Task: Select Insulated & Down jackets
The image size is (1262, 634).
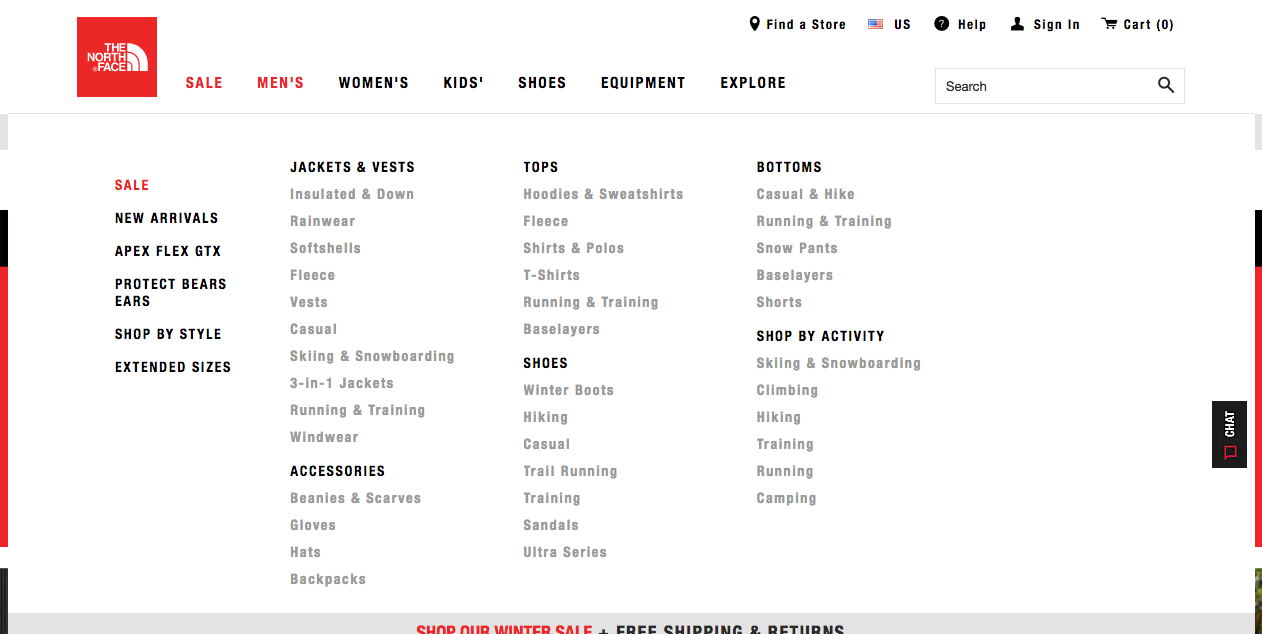Action: pos(352,194)
